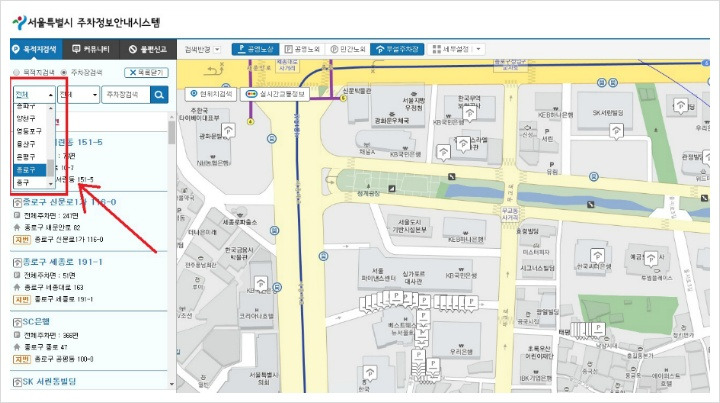This screenshot has height=403, width=720.
Task: Toggle the 부설주차장 parking filter
Action: point(397,49)
